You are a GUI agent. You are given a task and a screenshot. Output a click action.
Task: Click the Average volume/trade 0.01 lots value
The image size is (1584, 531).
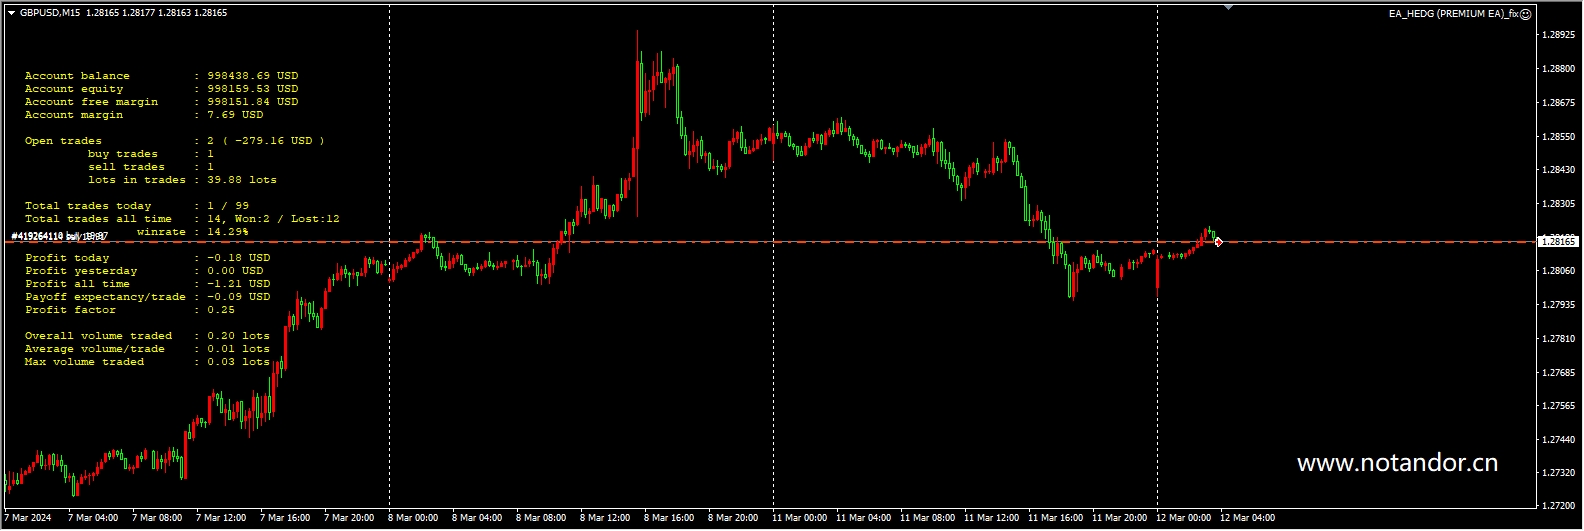point(238,349)
